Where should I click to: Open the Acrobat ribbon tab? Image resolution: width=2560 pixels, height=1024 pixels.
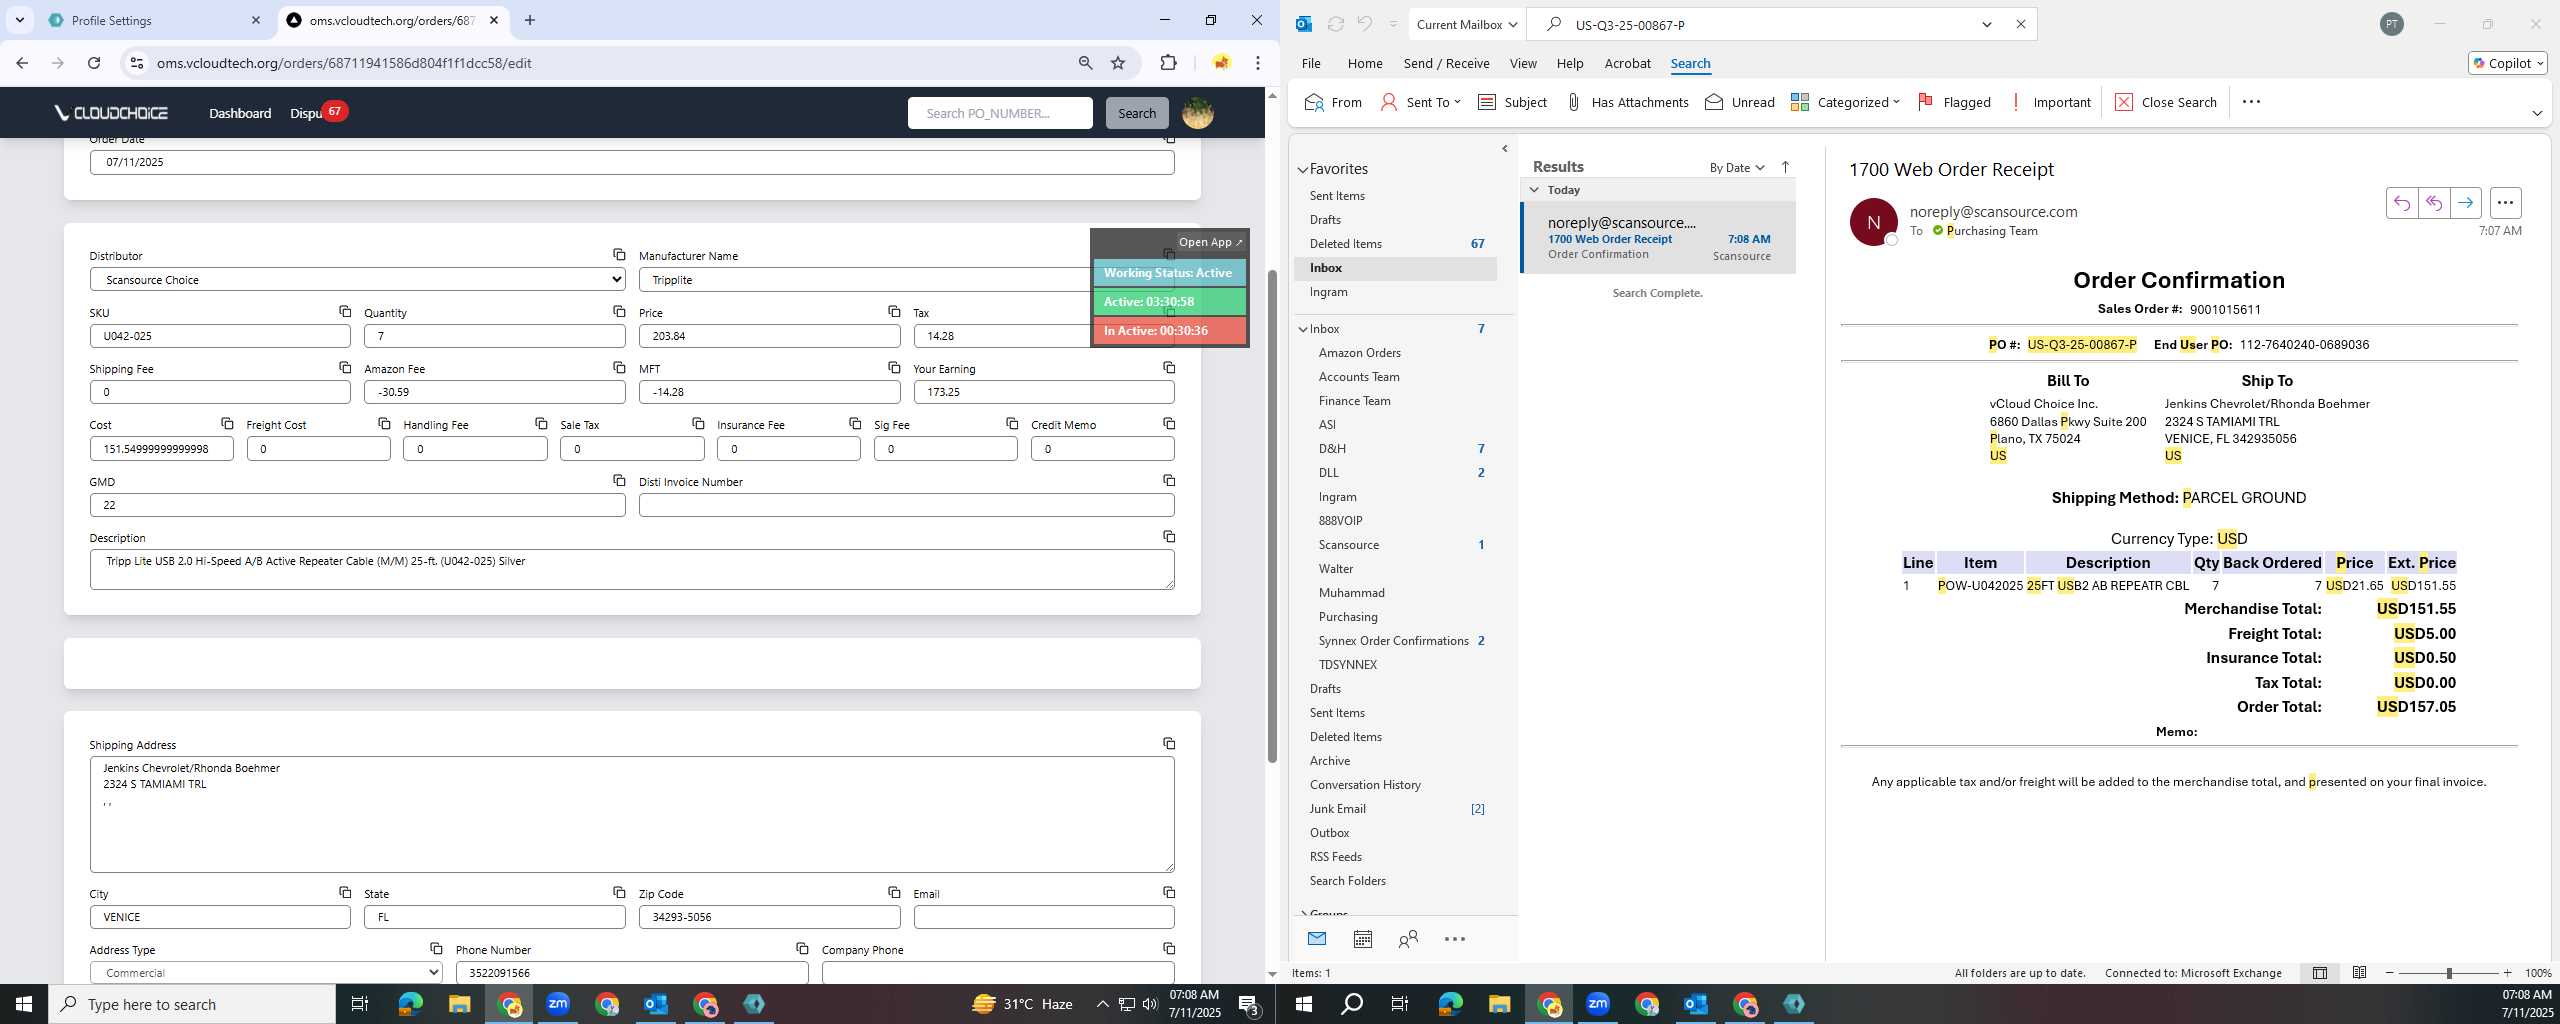point(1627,63)
